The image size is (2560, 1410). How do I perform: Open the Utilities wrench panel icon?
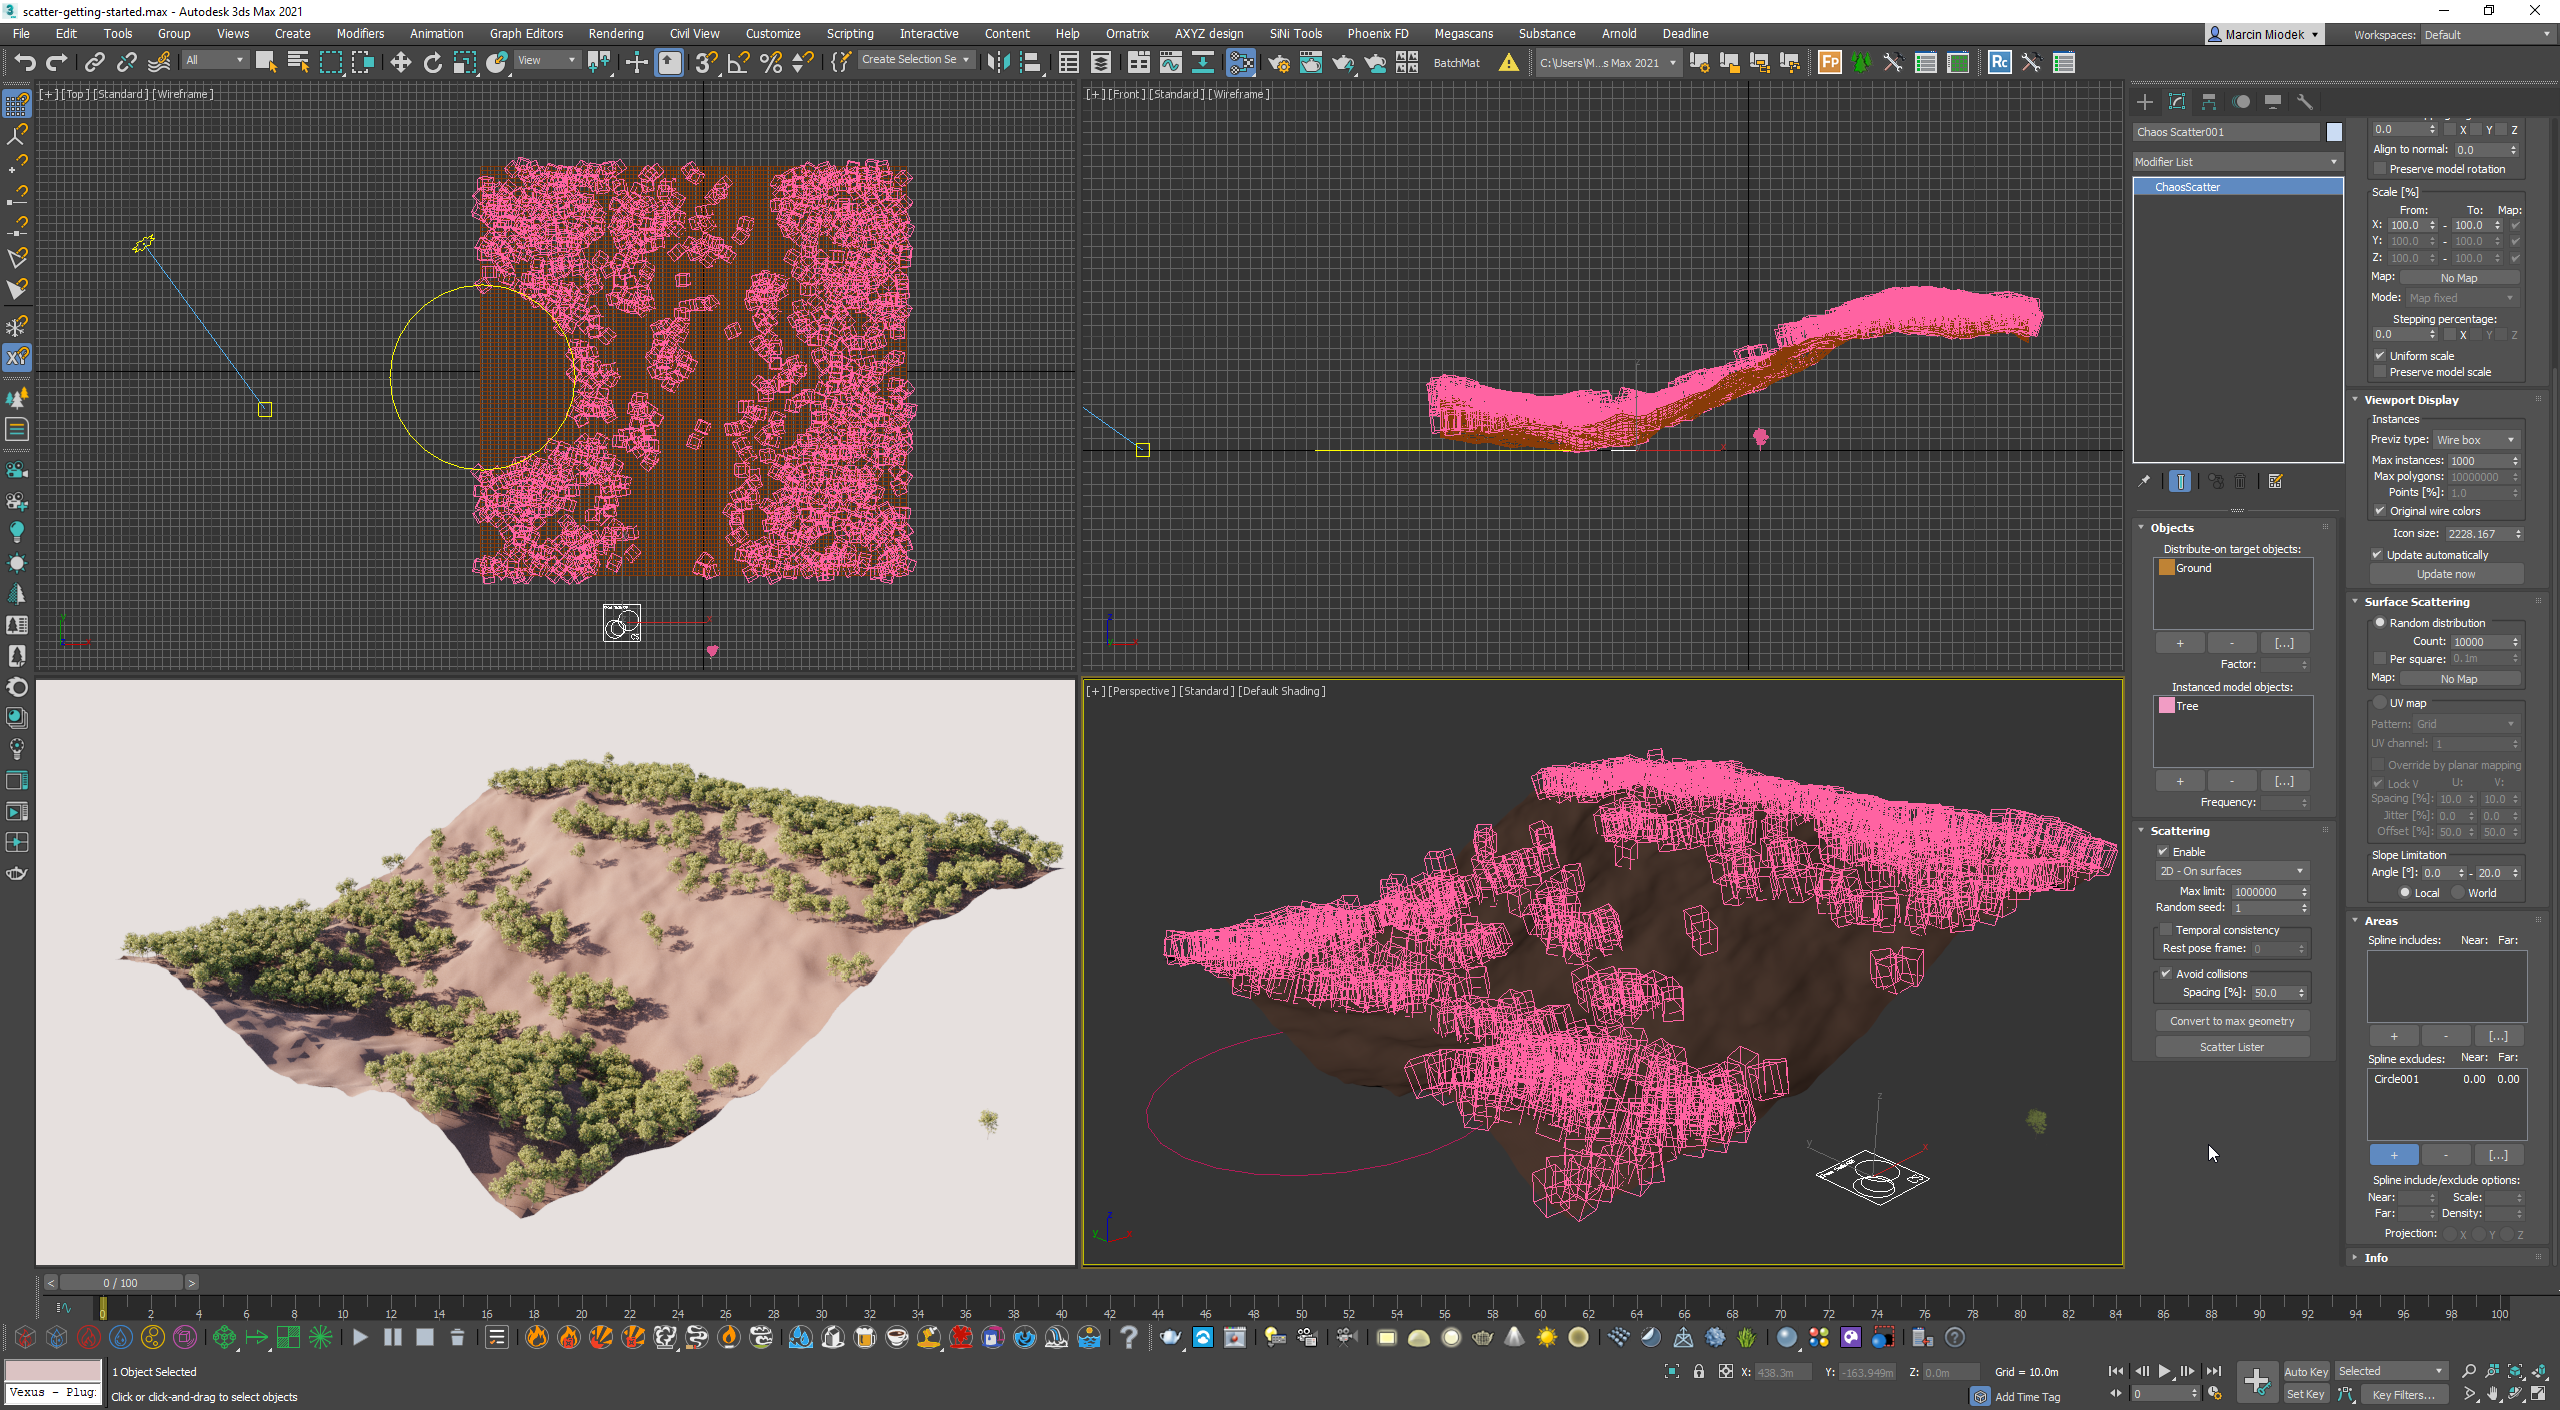tap(2305, 102)
